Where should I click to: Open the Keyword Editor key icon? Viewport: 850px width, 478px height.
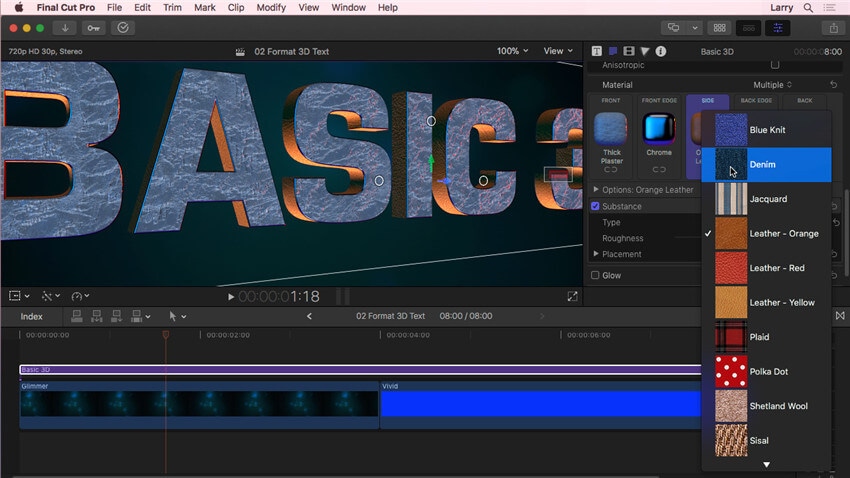click(94, 28)
